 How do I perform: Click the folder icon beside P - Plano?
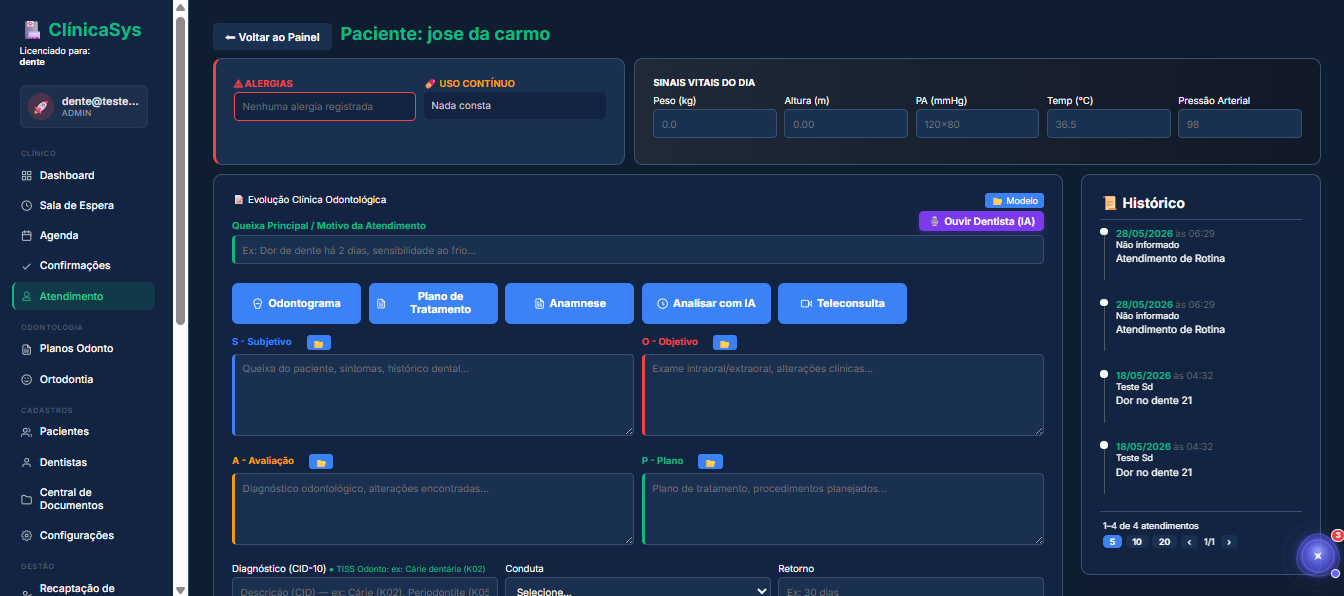tap(711, 461)
